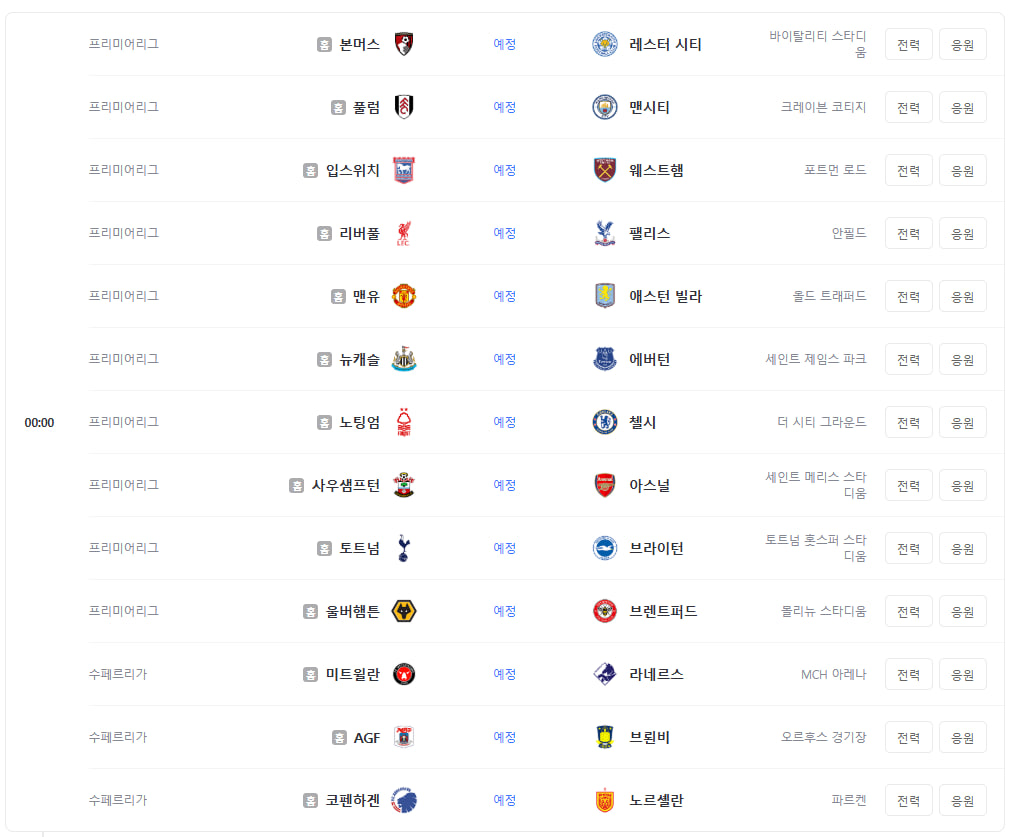1009x837 pixels.
Task: Click the Wolverhampton wolf logo
Action: point(403,612)
